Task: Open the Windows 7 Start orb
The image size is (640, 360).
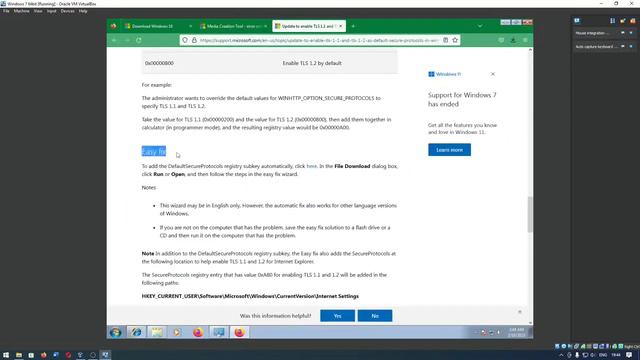Action: point(116,332)
